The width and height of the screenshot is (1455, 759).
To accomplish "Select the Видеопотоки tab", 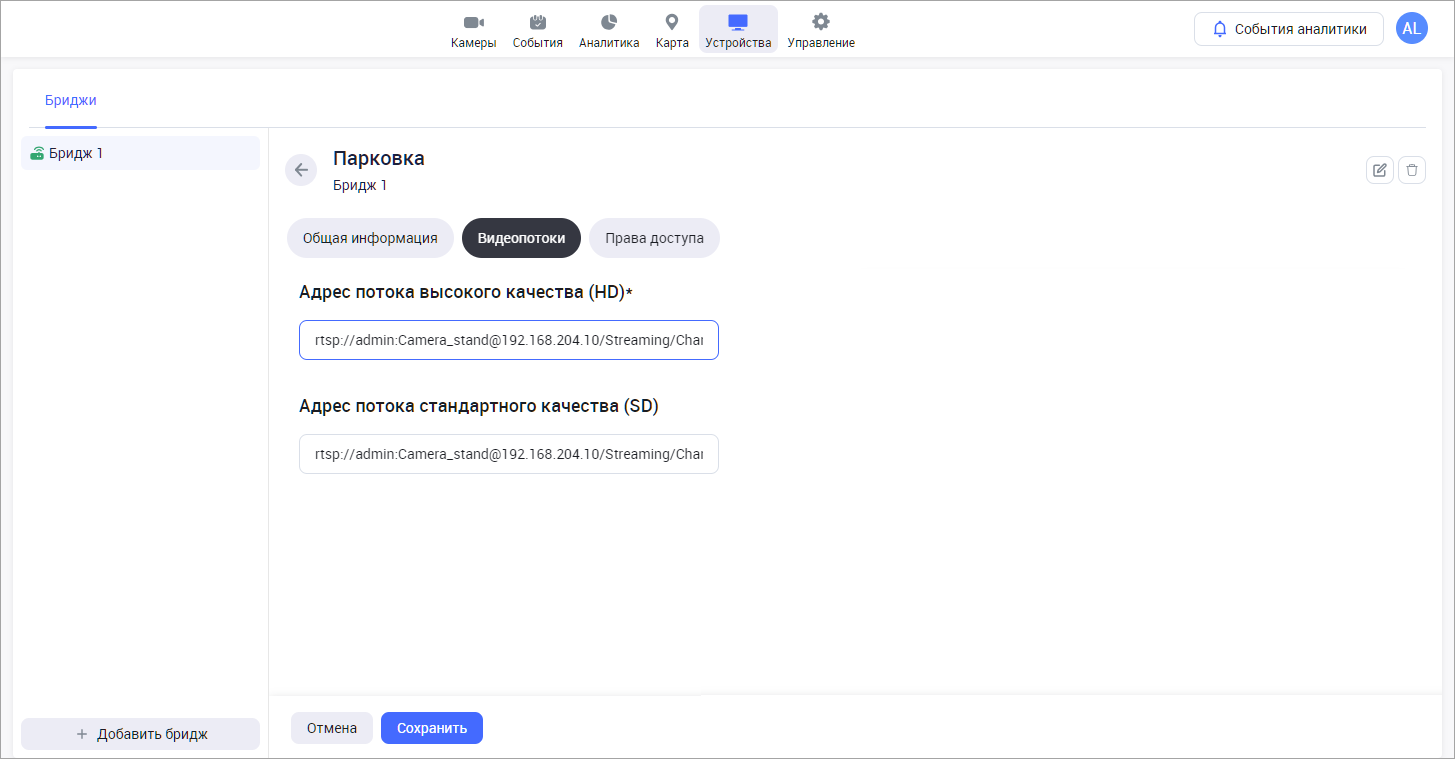I will [x=521, y=238].
